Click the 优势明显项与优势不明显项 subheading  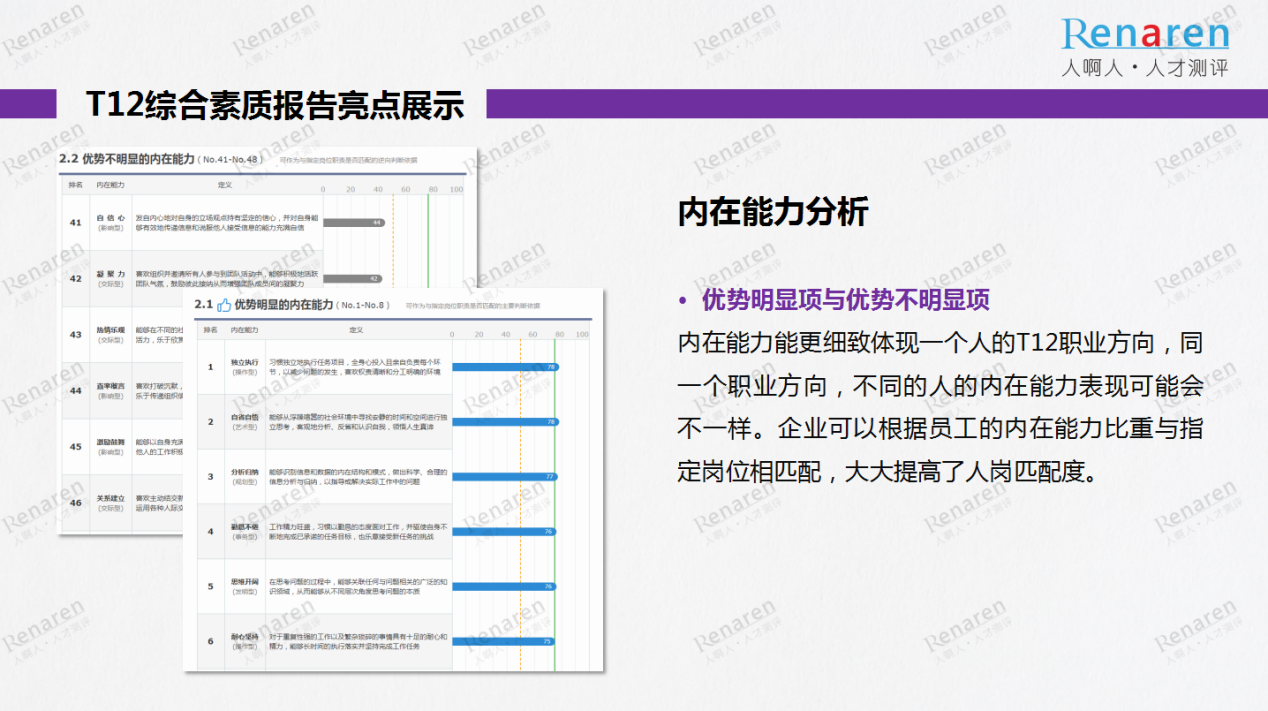pos(845,300)
